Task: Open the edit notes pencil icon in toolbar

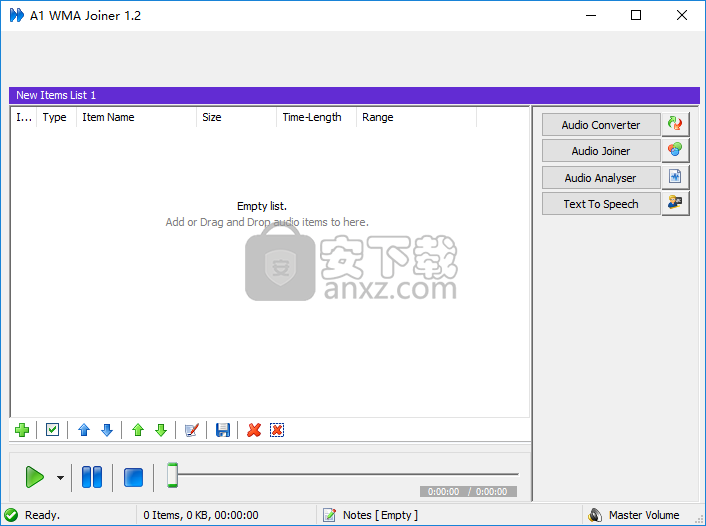Action: [192, 430]
